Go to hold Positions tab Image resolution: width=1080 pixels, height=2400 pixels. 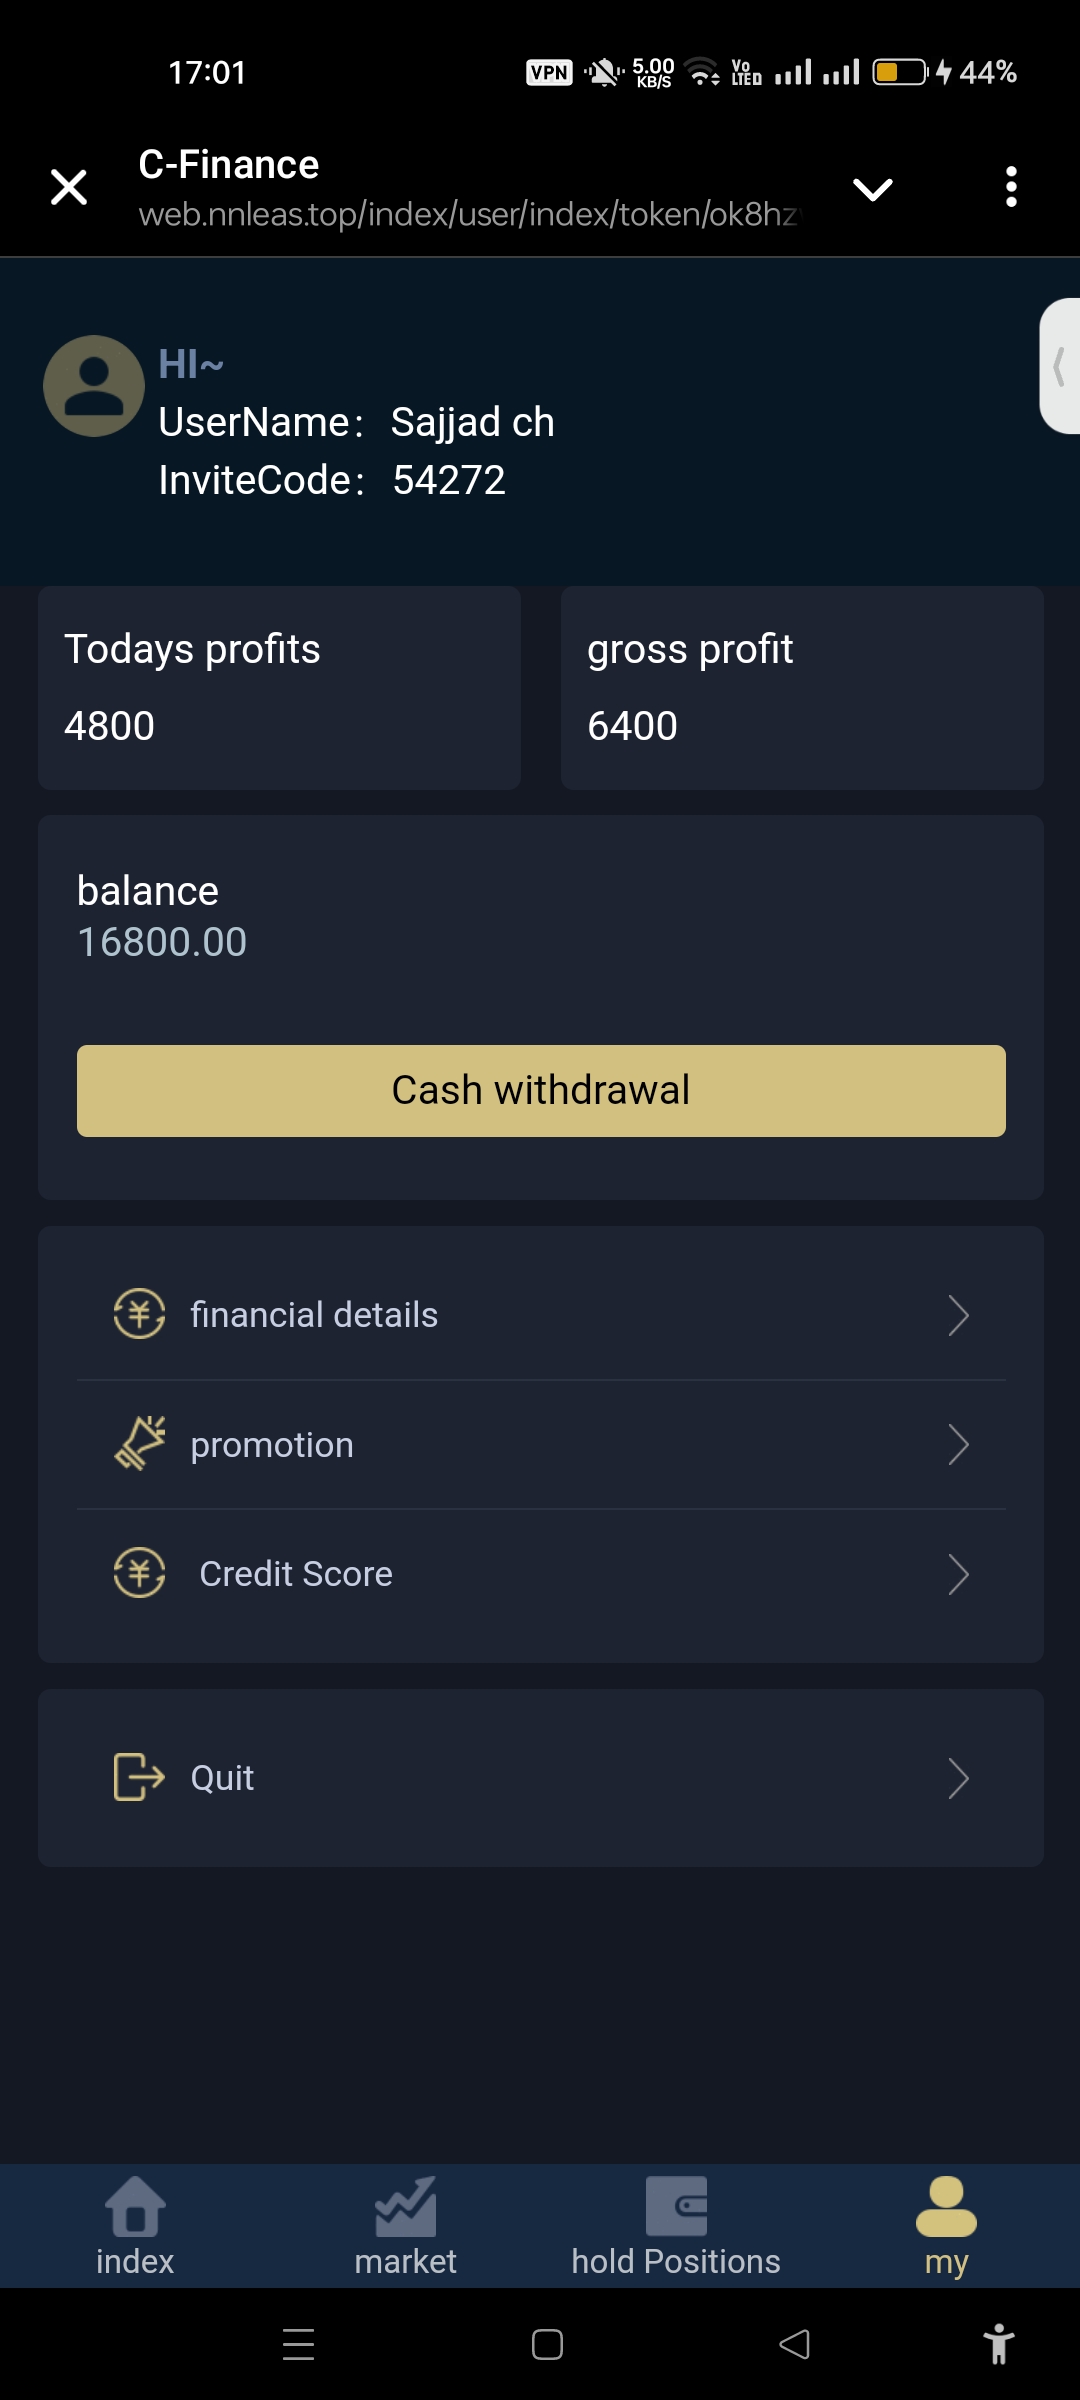[676, 2227]
